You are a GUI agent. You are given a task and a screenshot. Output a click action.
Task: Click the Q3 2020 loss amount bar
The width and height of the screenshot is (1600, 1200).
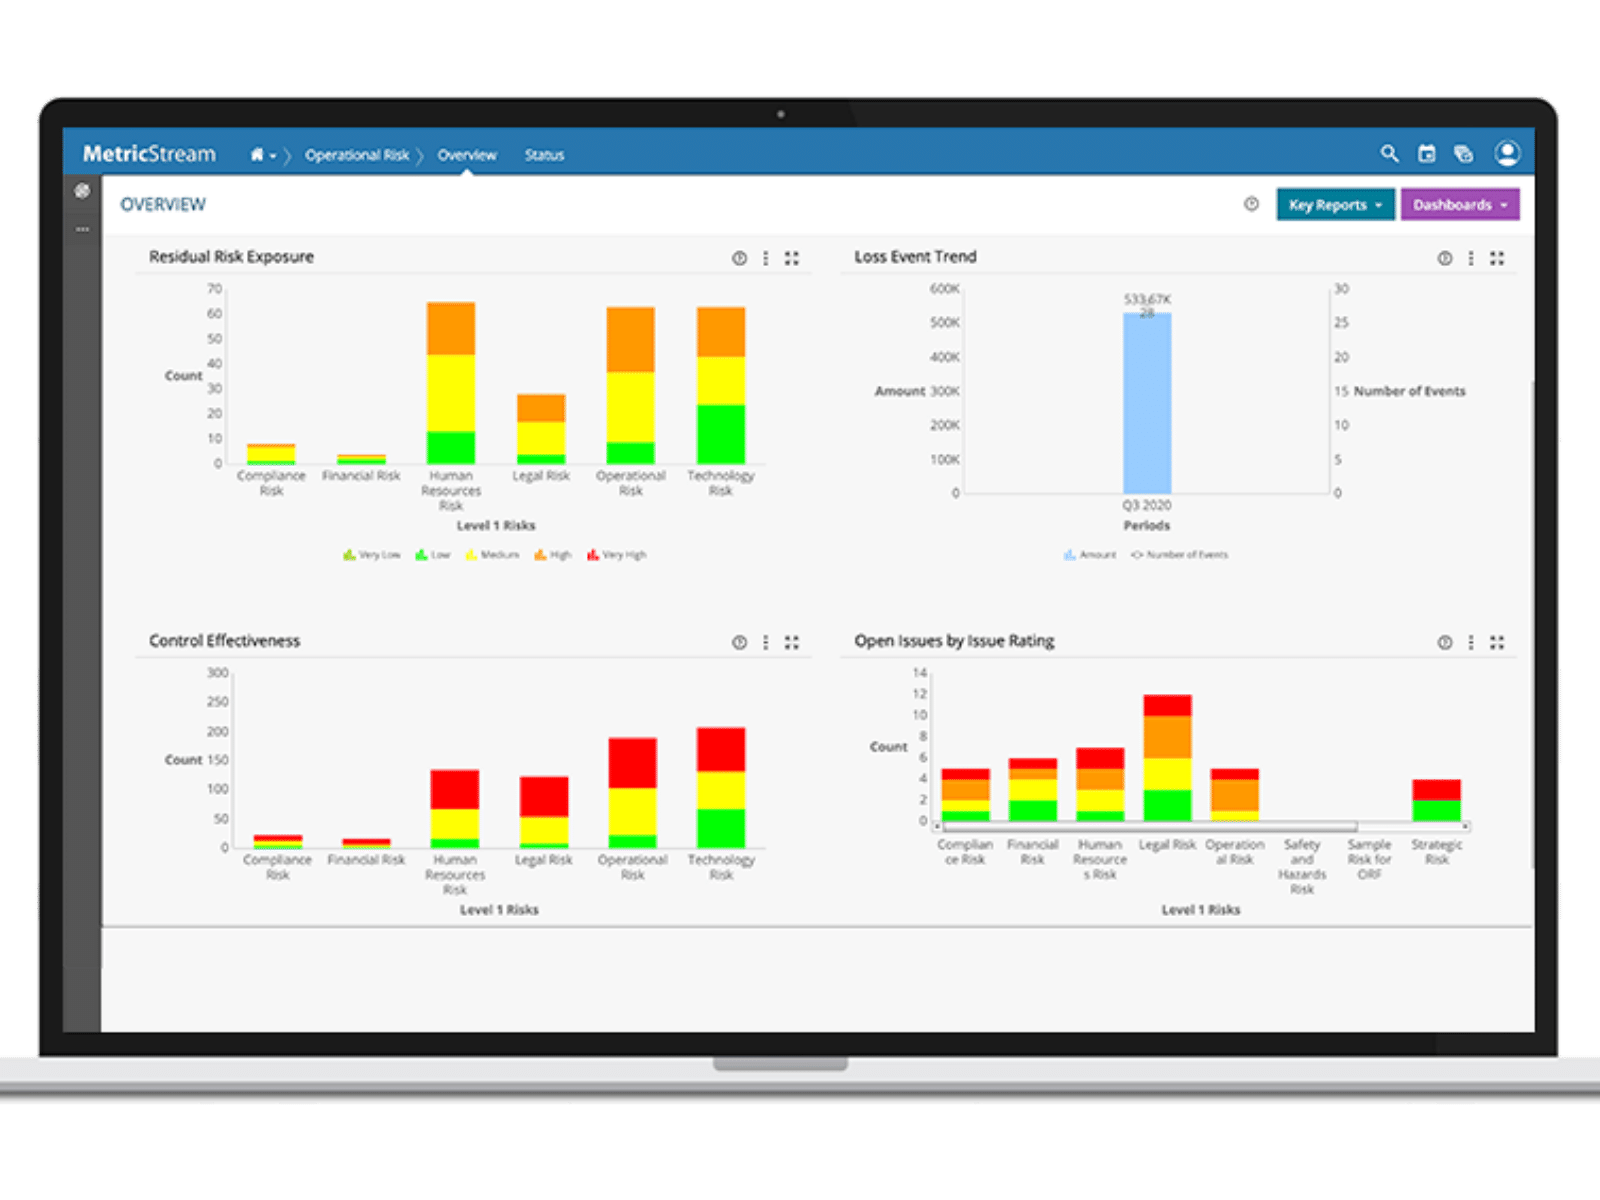(1147, 403)
